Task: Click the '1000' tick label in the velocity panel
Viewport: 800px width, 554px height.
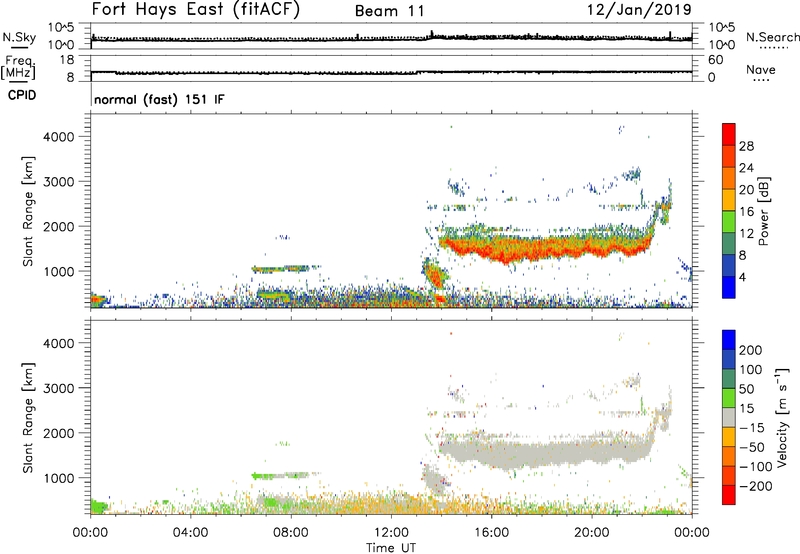Action: tap(59, 478)
